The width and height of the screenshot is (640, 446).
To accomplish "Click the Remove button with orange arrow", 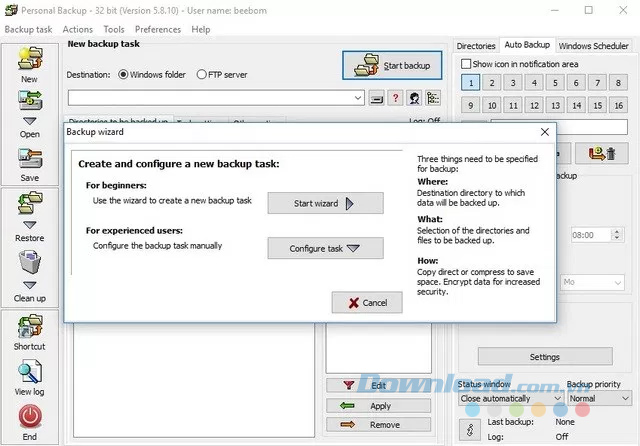I will click(378, 425).
